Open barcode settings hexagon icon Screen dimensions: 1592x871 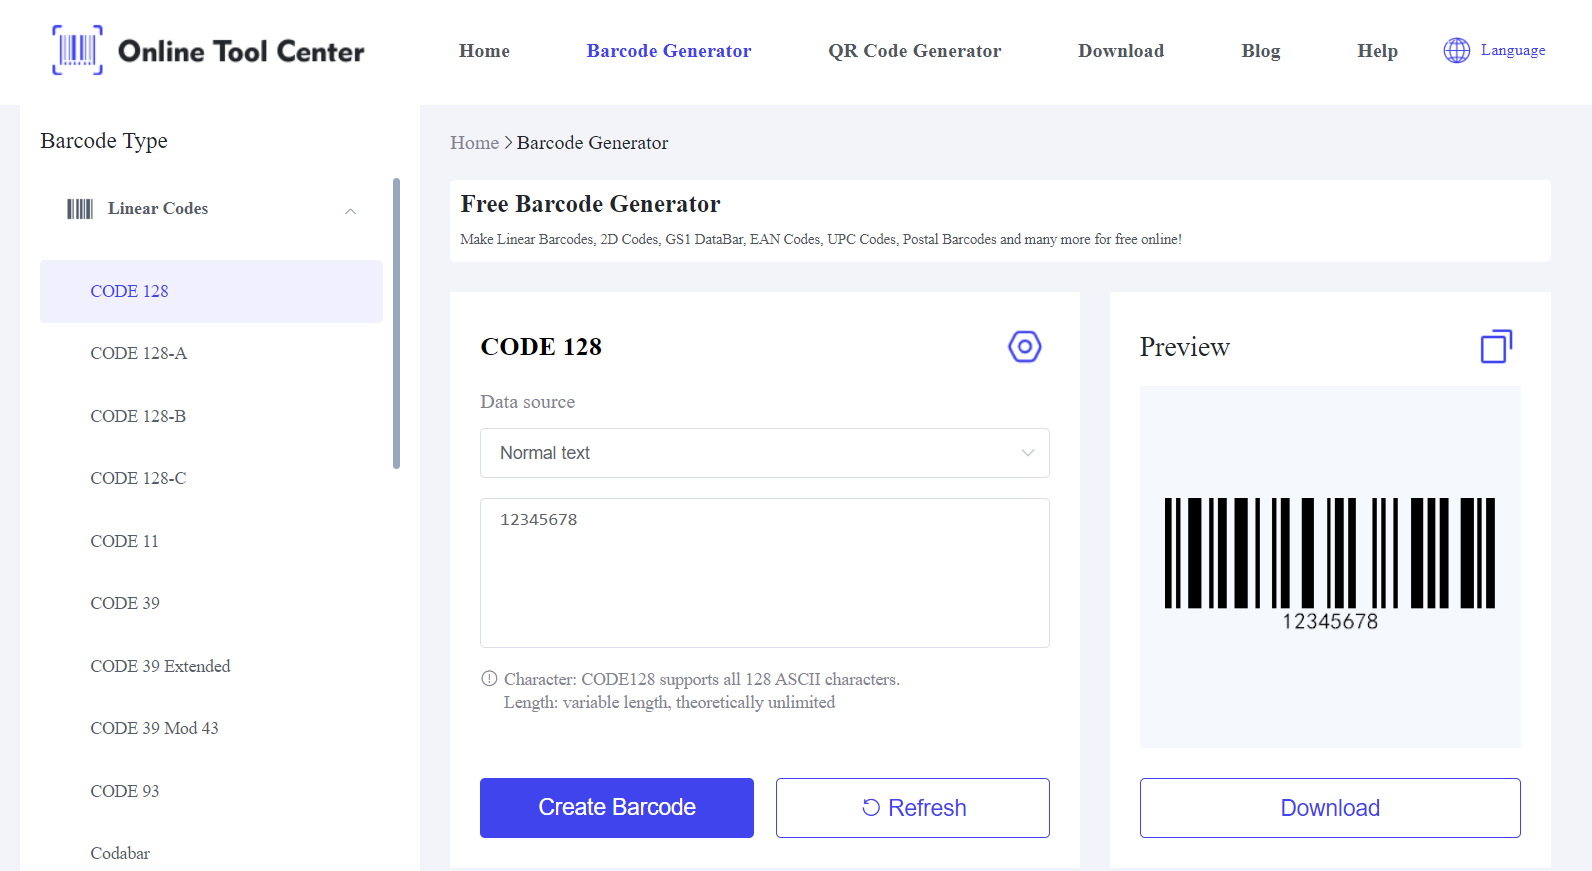[1025, 347]
